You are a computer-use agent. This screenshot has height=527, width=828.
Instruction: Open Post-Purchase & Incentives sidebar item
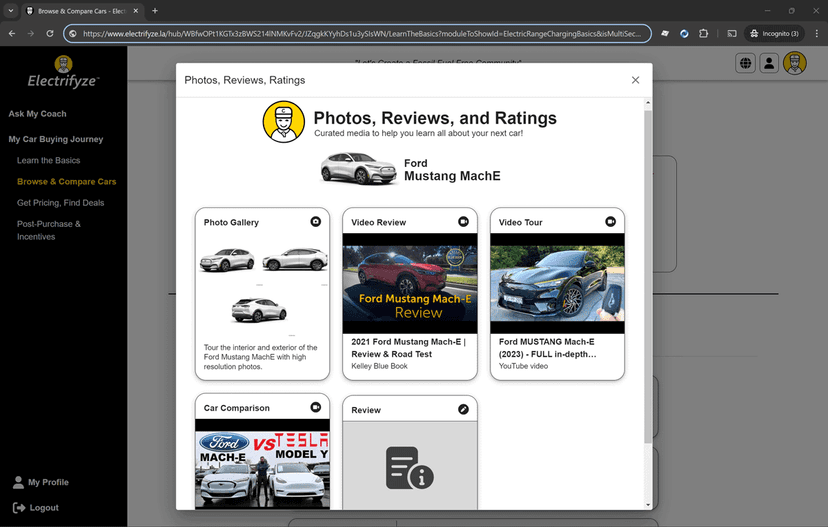coord(50,230)
